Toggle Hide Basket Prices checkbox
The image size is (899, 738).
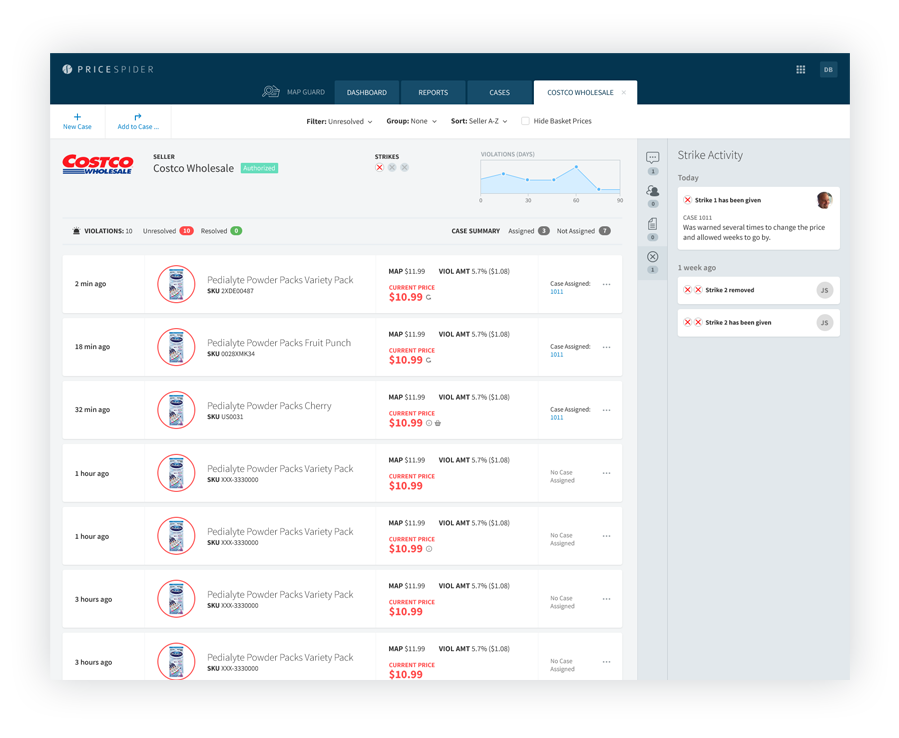[x=525, y=121]
